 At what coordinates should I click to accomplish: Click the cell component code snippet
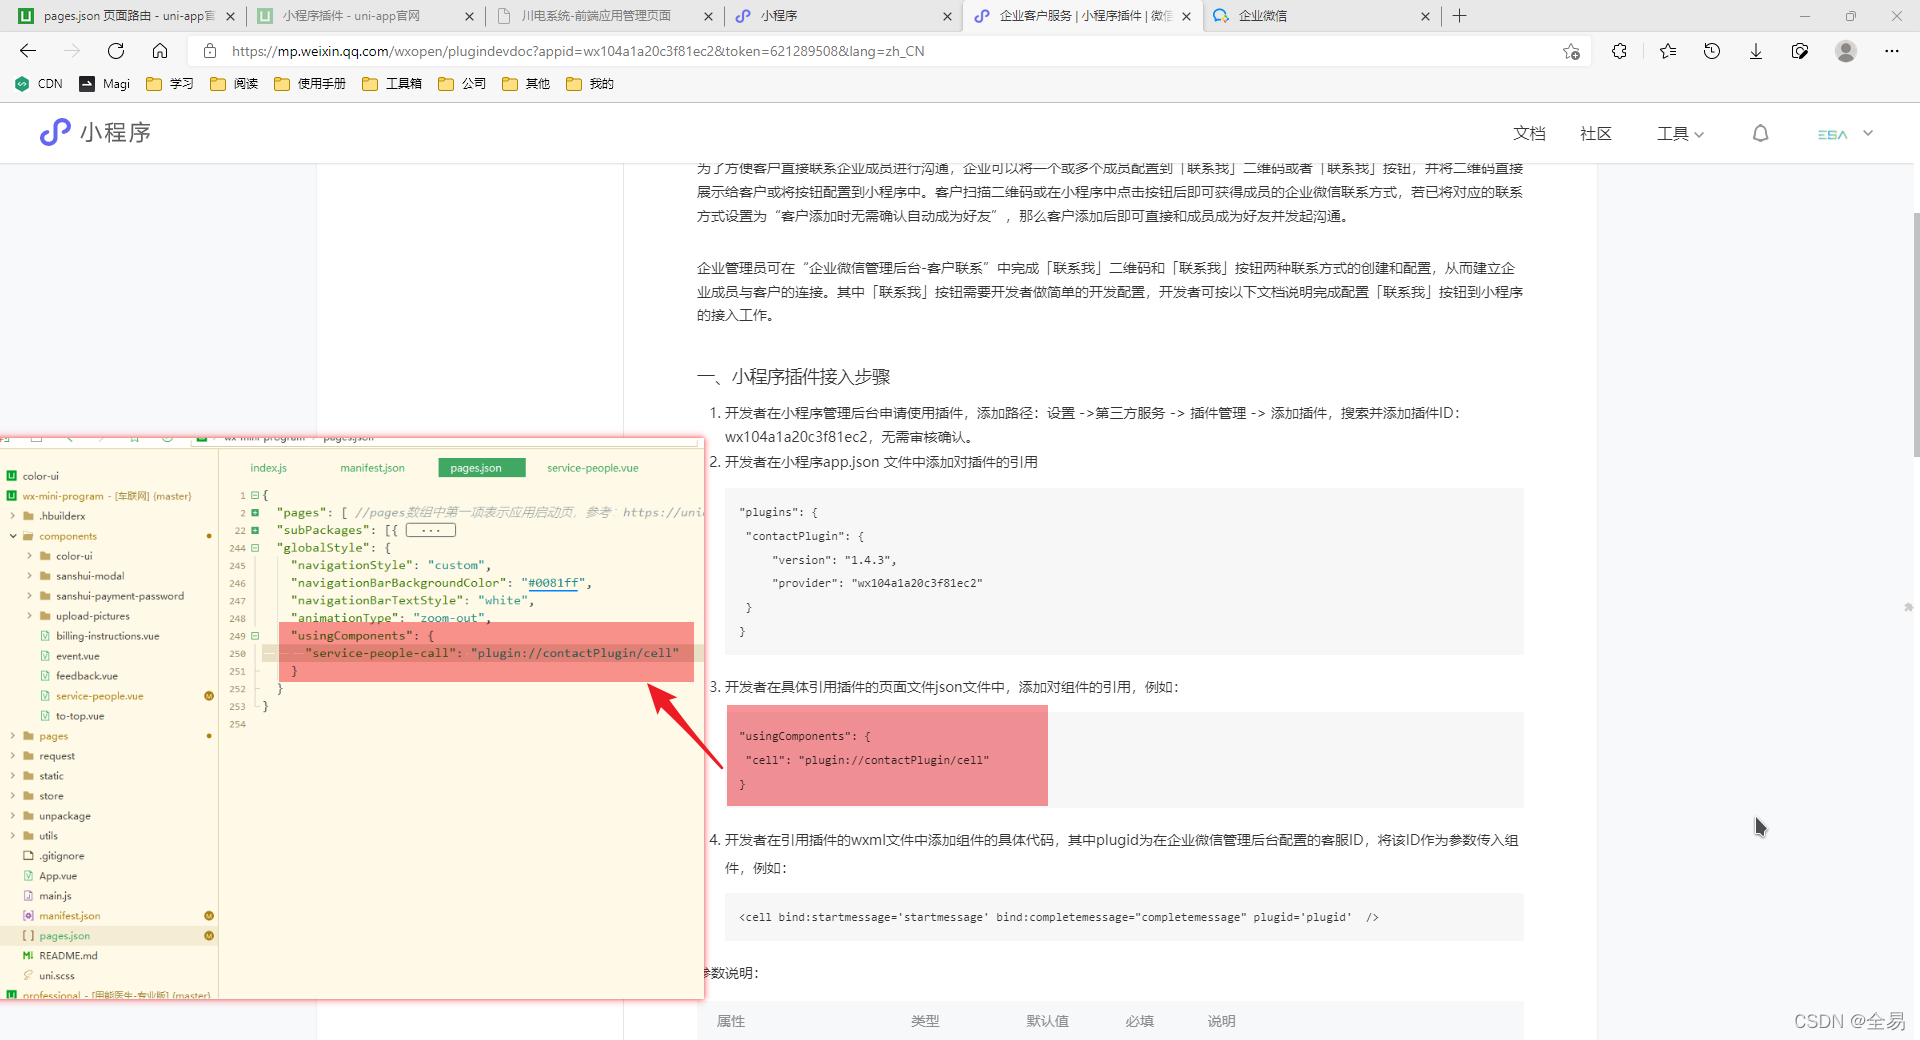click(1124, 917)
